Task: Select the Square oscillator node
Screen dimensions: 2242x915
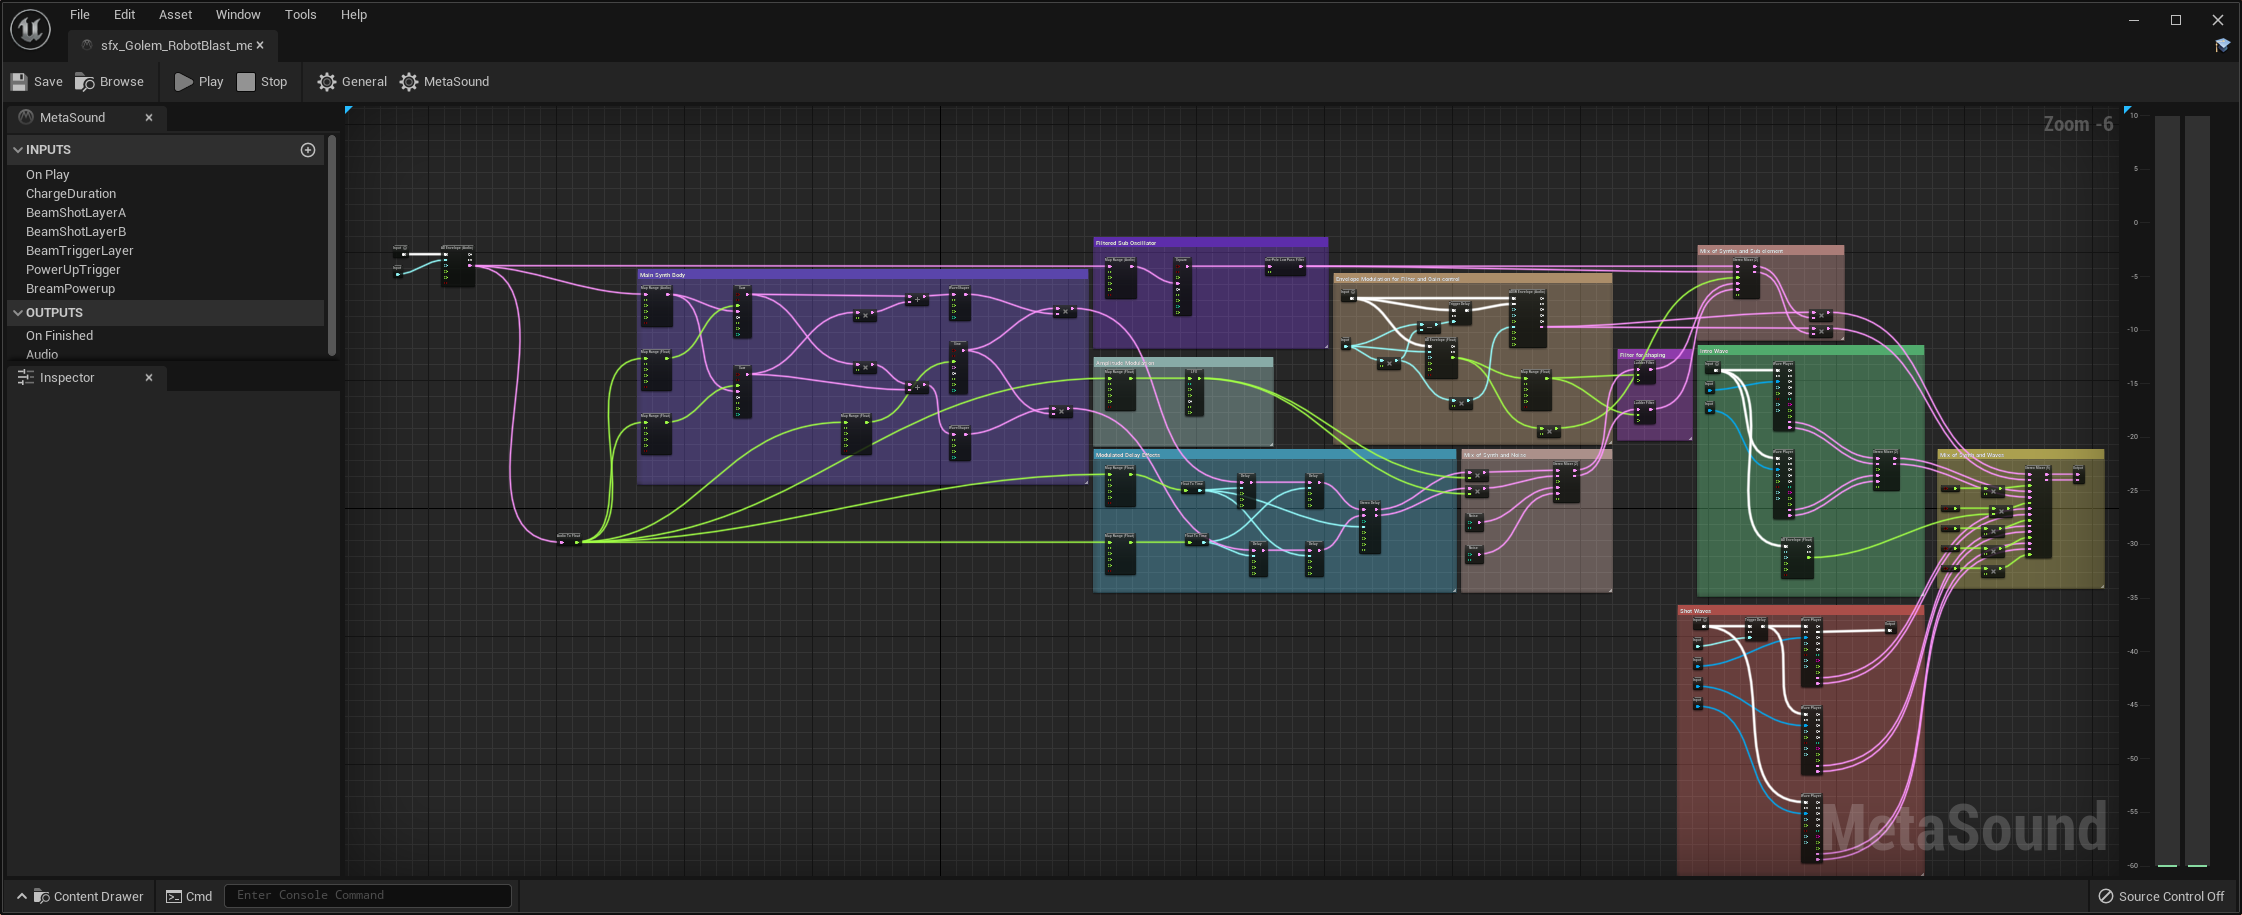Action: tap(1181, 287)
